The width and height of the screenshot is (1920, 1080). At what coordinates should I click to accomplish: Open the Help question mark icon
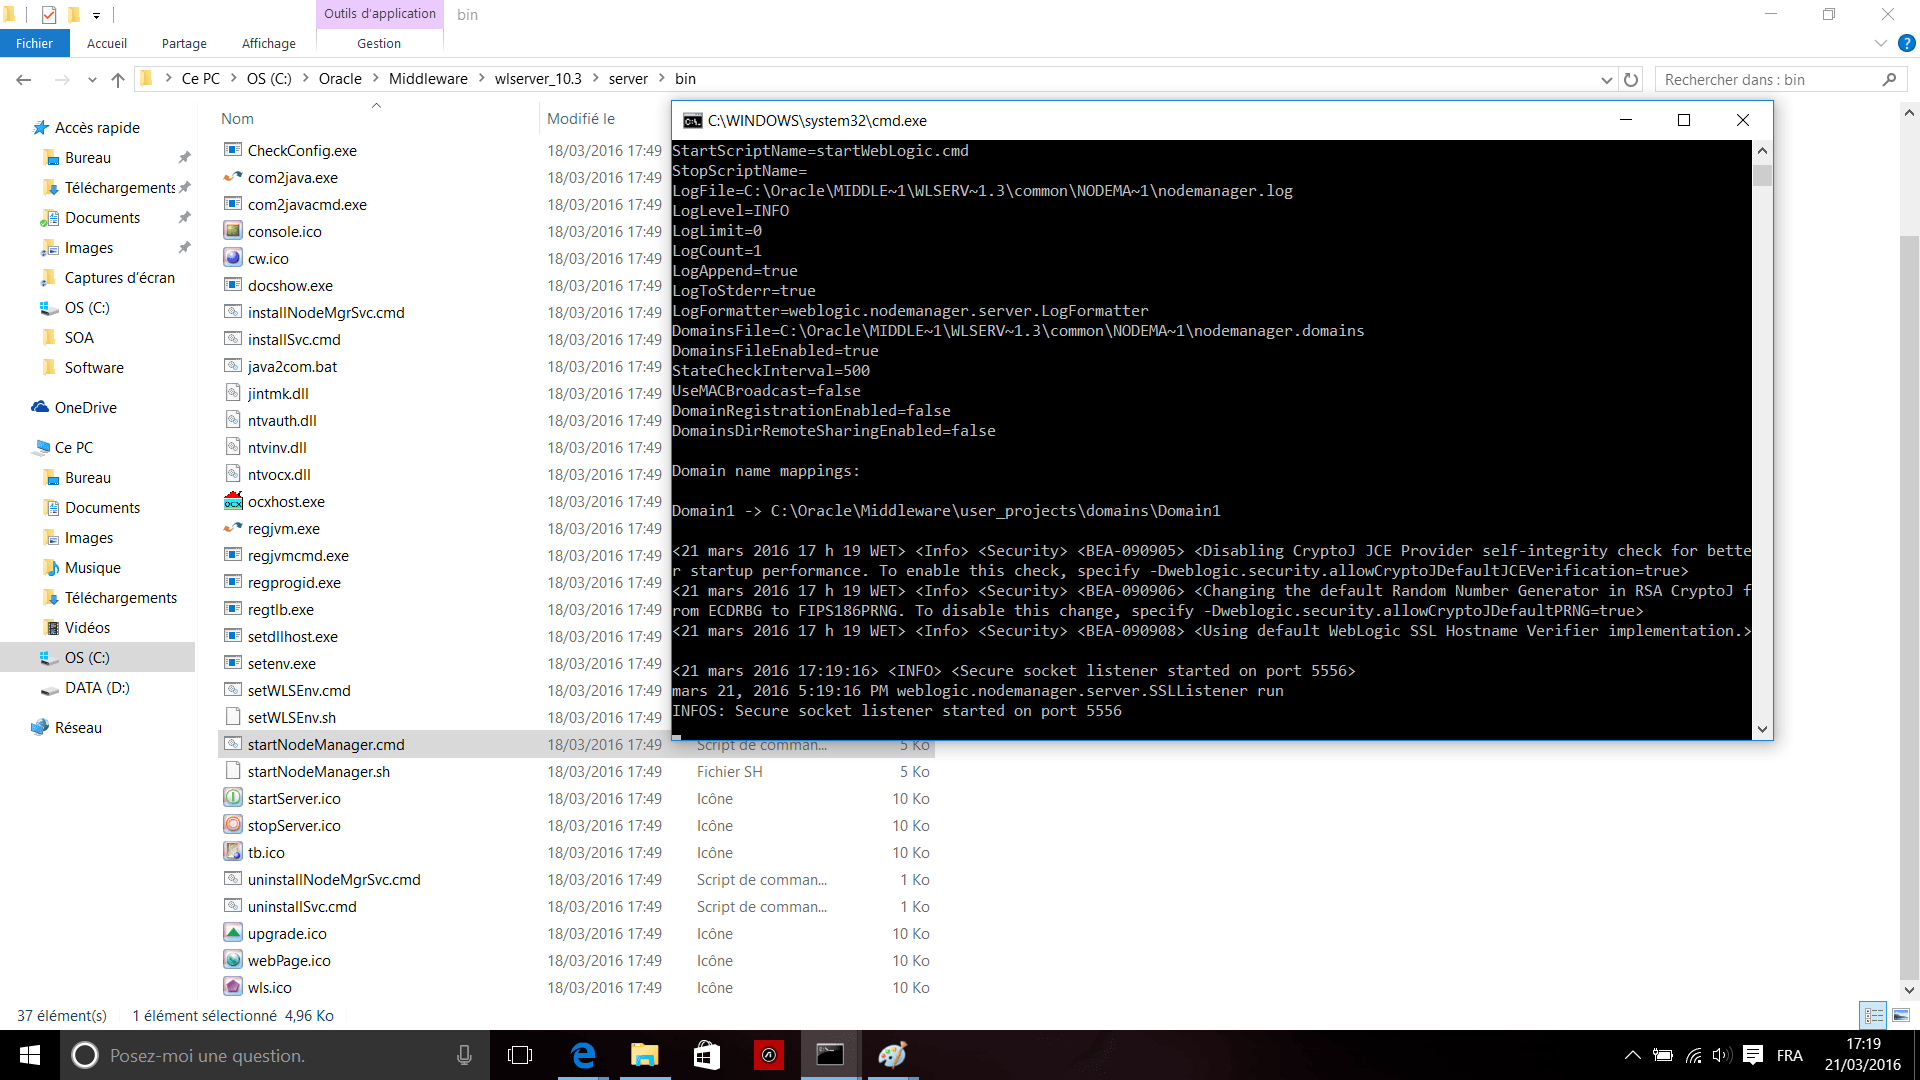pos(1906,43)
